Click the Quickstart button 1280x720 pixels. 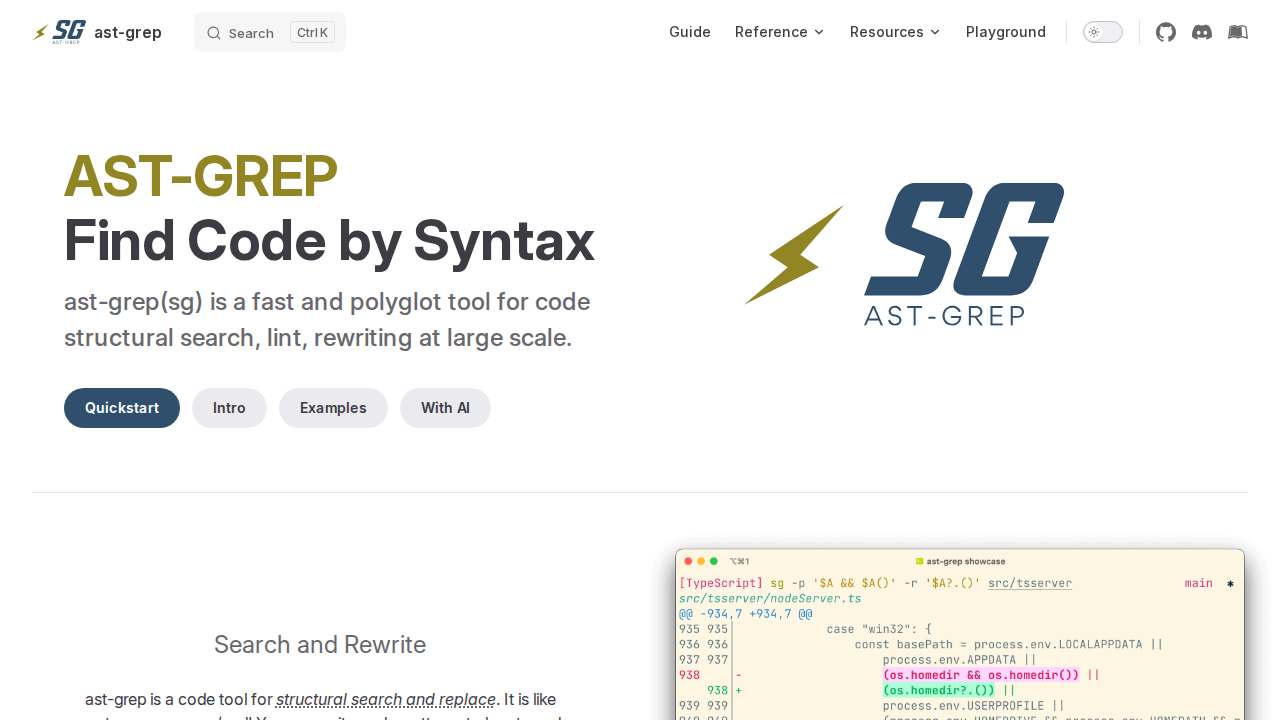[122, 408]
